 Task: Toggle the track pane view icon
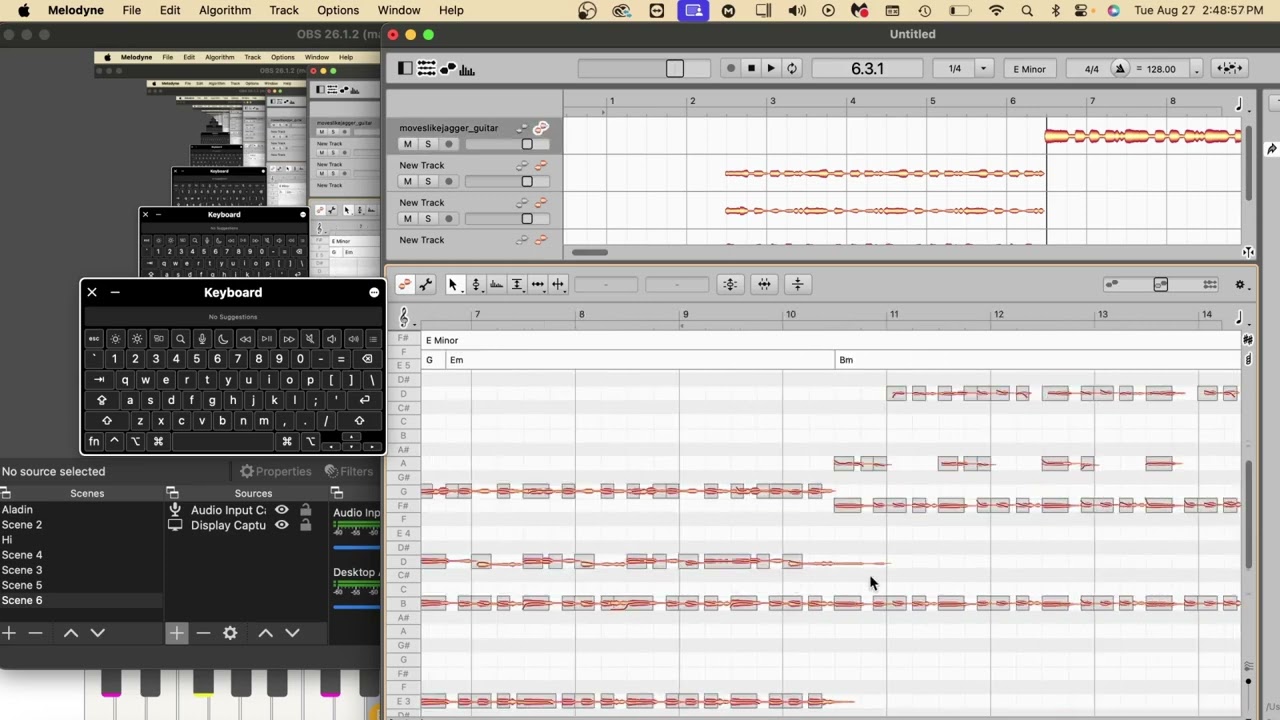[x=405, y=68]
